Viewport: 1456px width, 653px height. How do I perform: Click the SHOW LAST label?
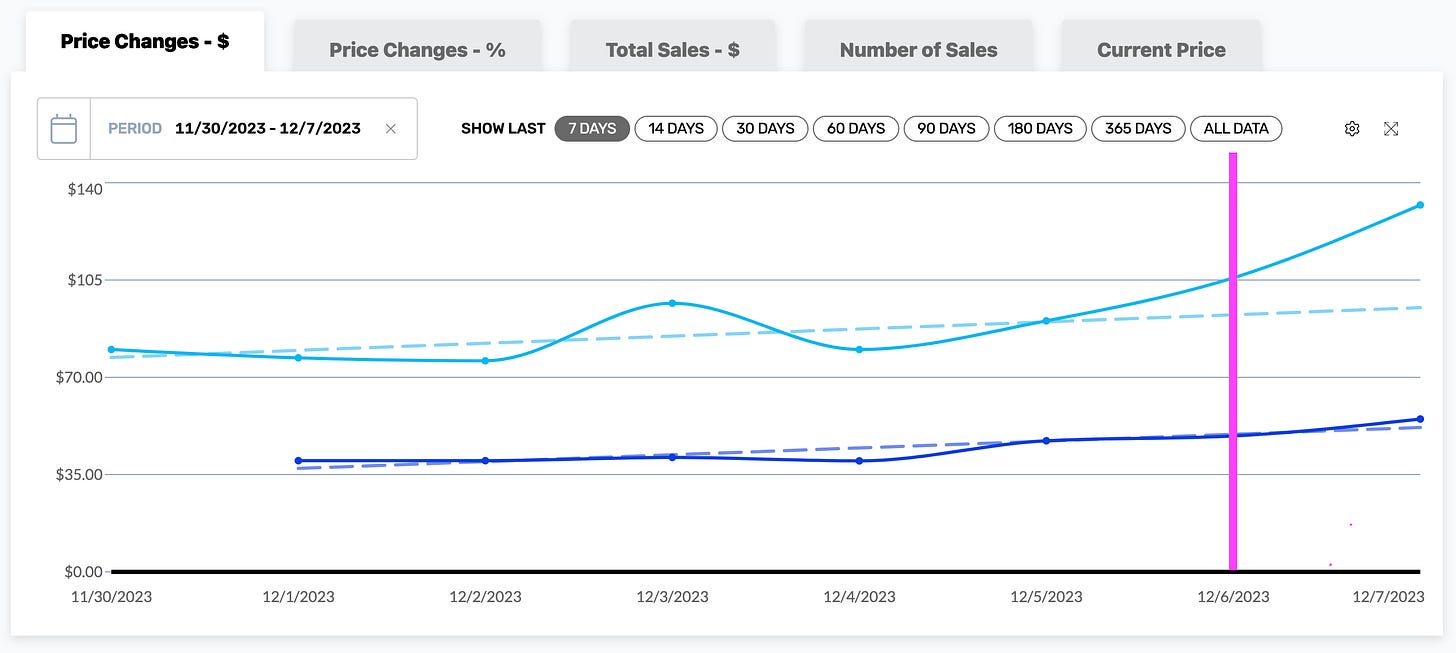[503, 128]
